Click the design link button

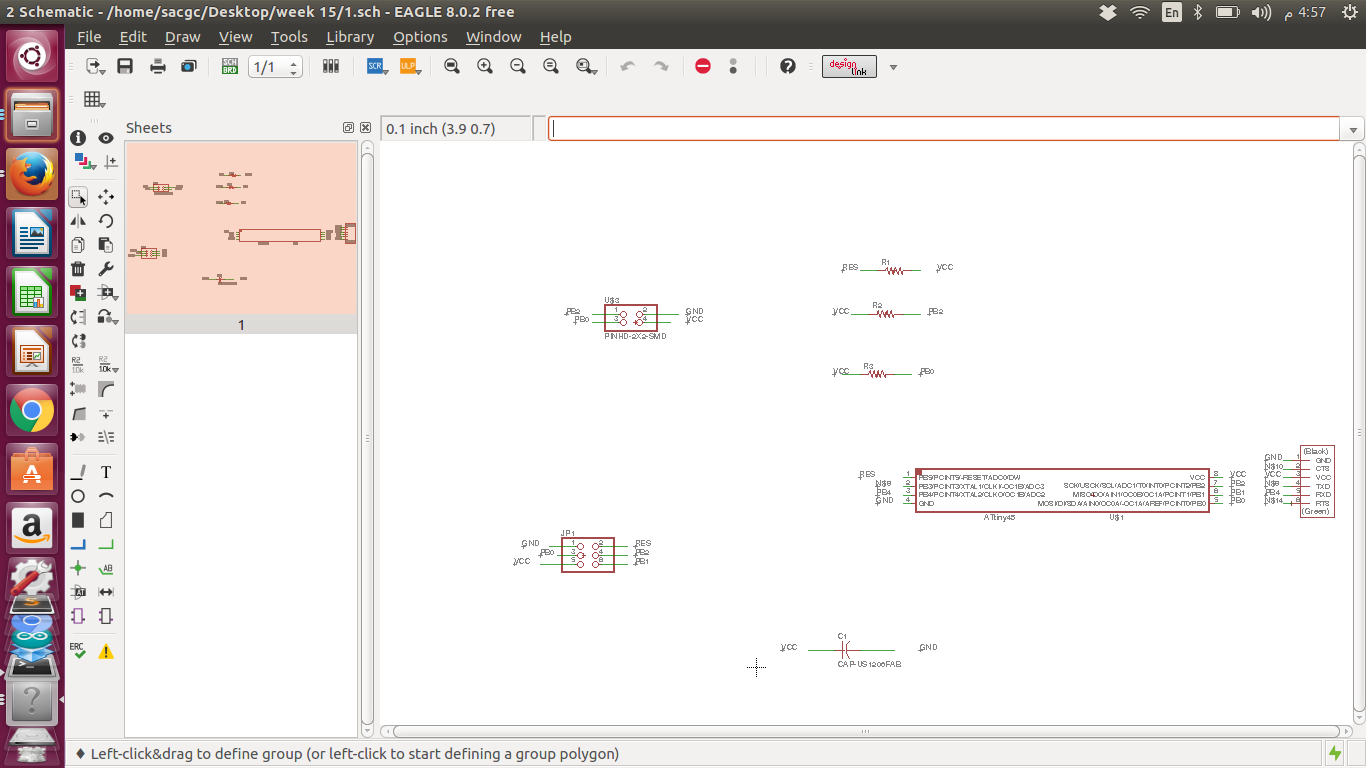pos(849,67)
